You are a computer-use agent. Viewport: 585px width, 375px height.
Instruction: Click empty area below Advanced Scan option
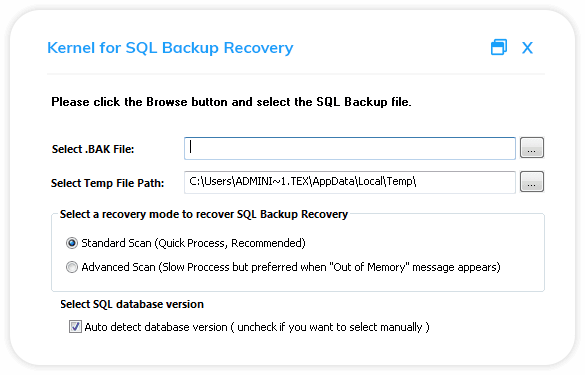click(x=298, y=282)
